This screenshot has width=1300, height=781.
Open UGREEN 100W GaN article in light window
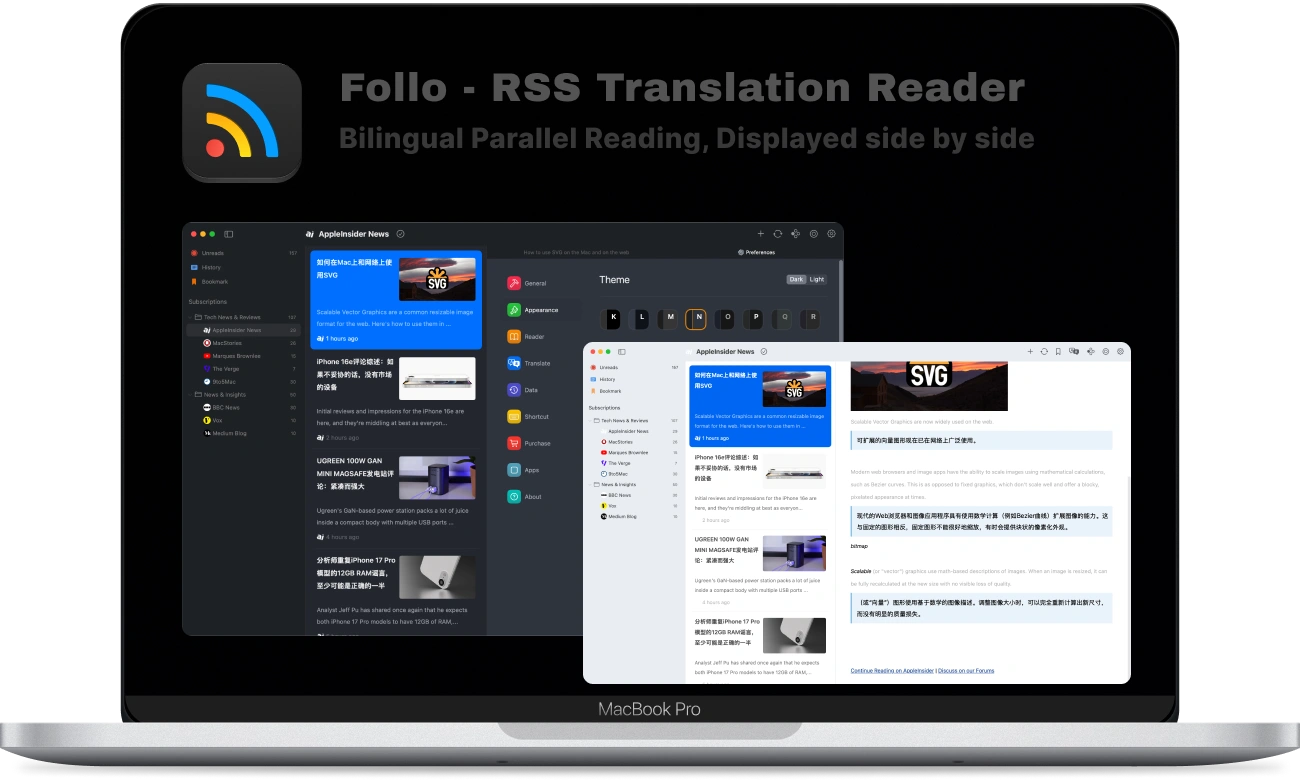[x=760, y=570]
